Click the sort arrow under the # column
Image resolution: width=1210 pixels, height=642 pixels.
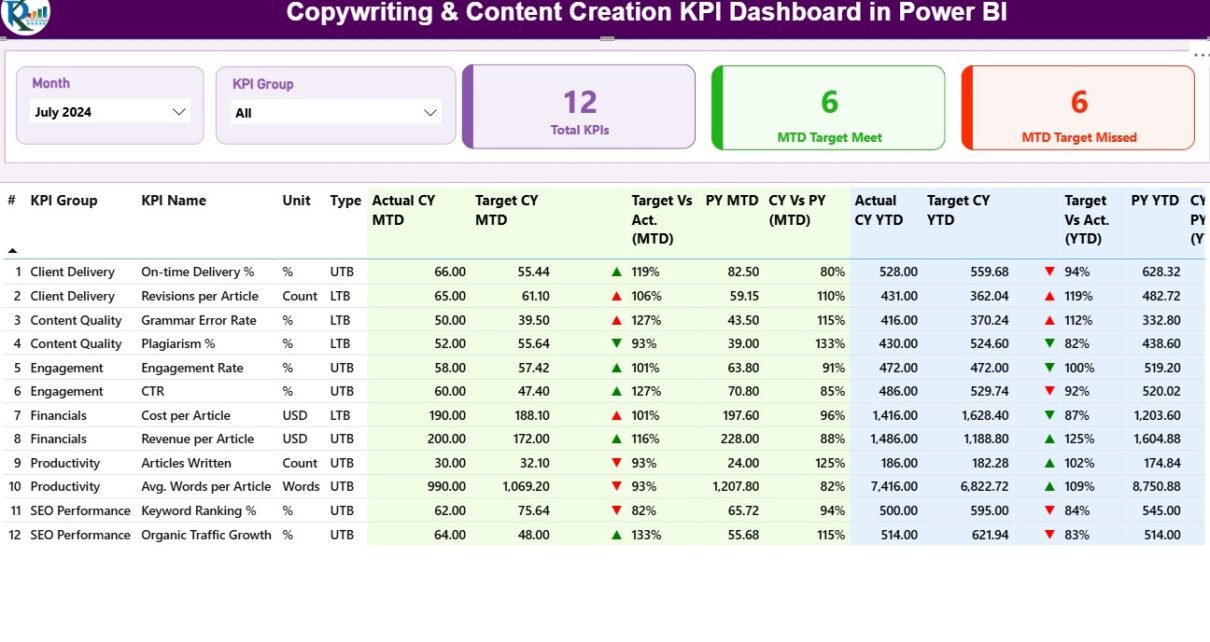[x=13, y=251]
